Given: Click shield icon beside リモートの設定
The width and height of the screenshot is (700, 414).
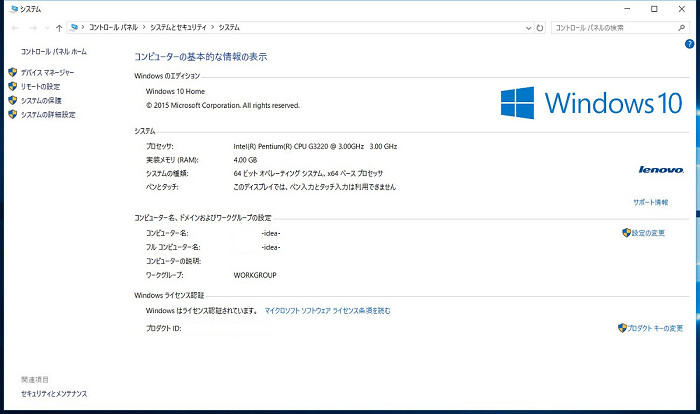Looking at the screenshot, I should click(12, 86).
